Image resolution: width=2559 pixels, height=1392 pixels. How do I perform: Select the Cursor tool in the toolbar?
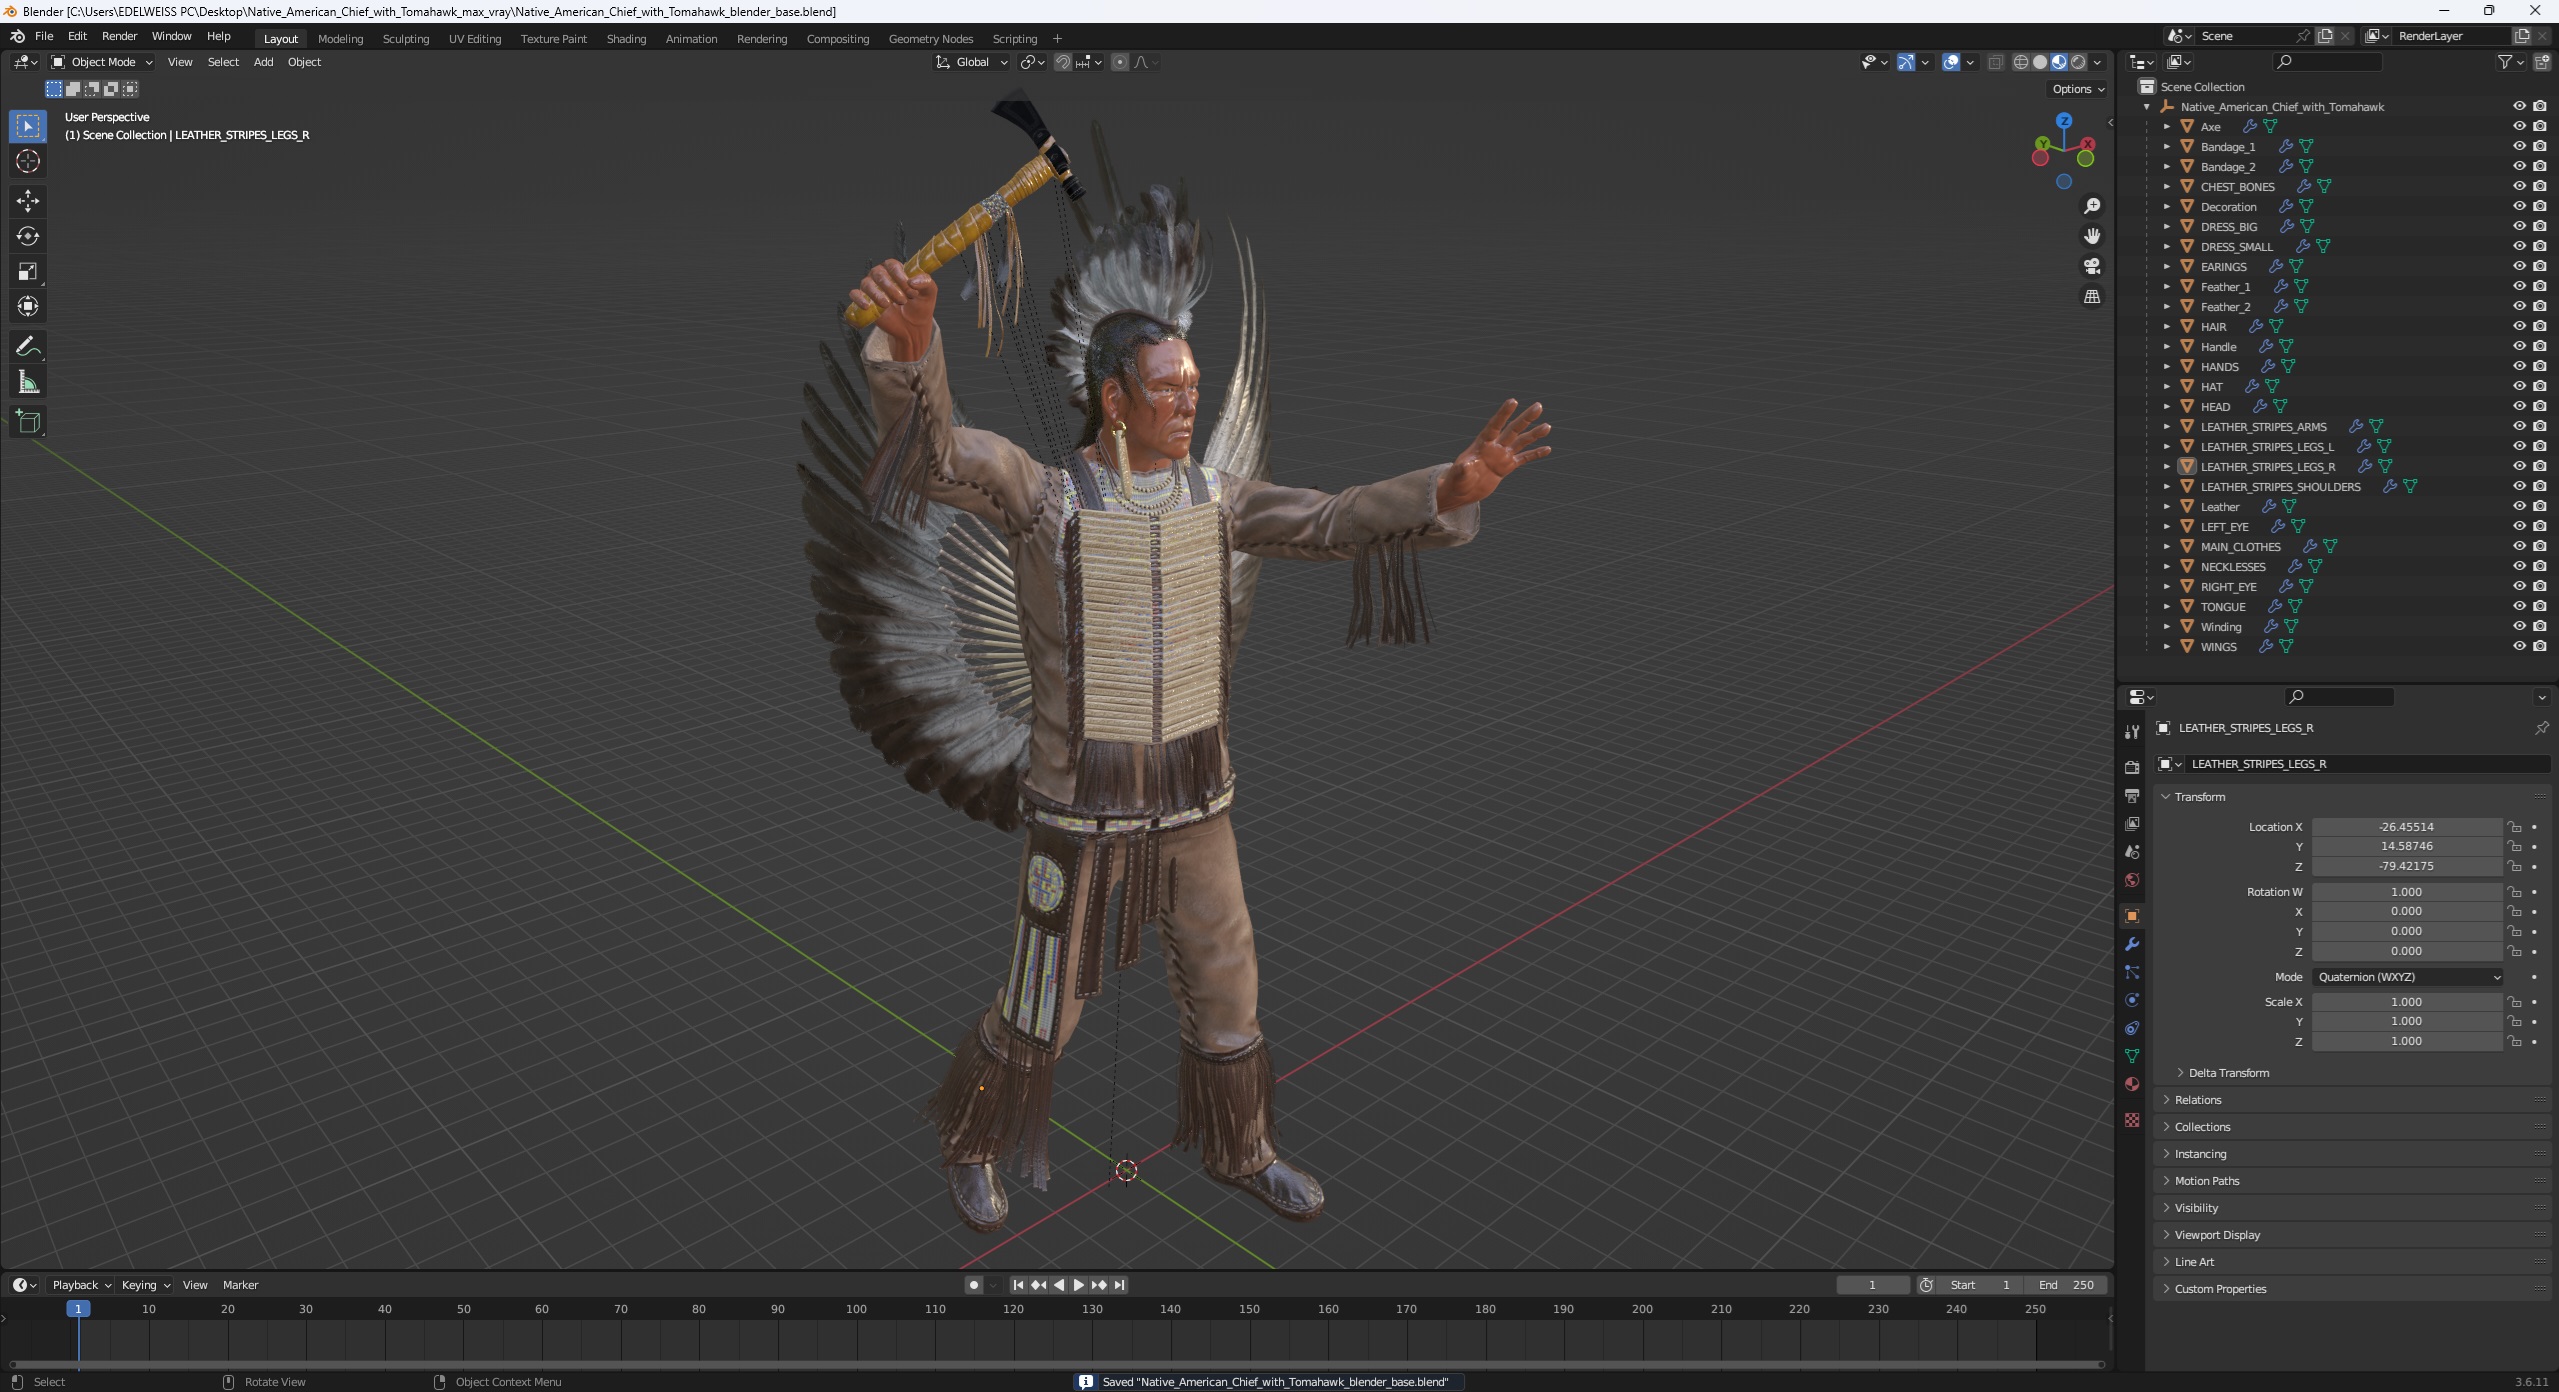(x=28, y=161)
